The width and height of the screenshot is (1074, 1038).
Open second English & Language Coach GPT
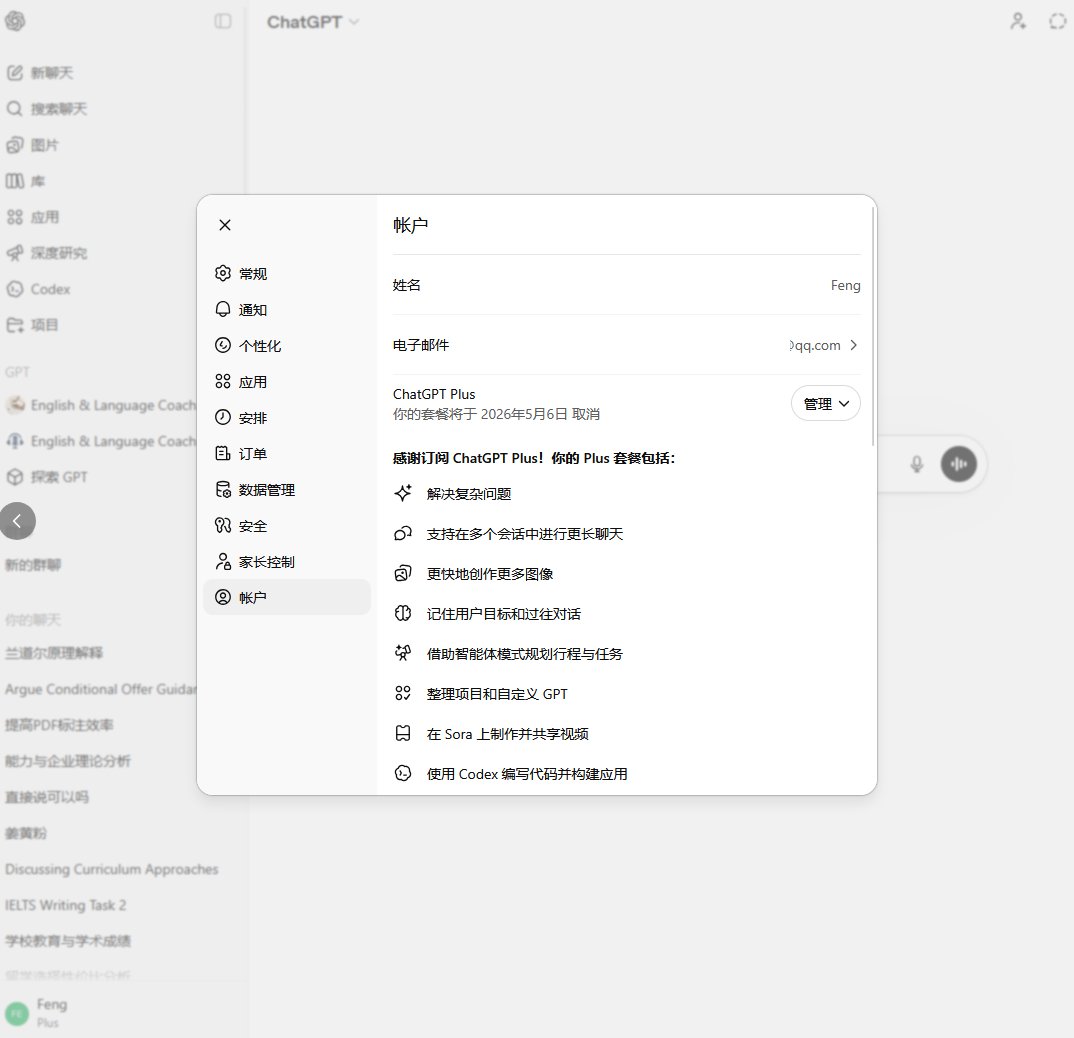click(101, 441)
